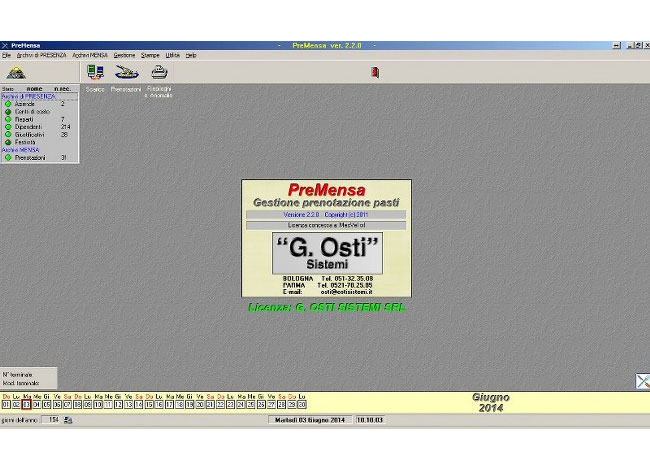Select day 25 in the calendar strip
This screenshot has width=650, height=470.
251,405
